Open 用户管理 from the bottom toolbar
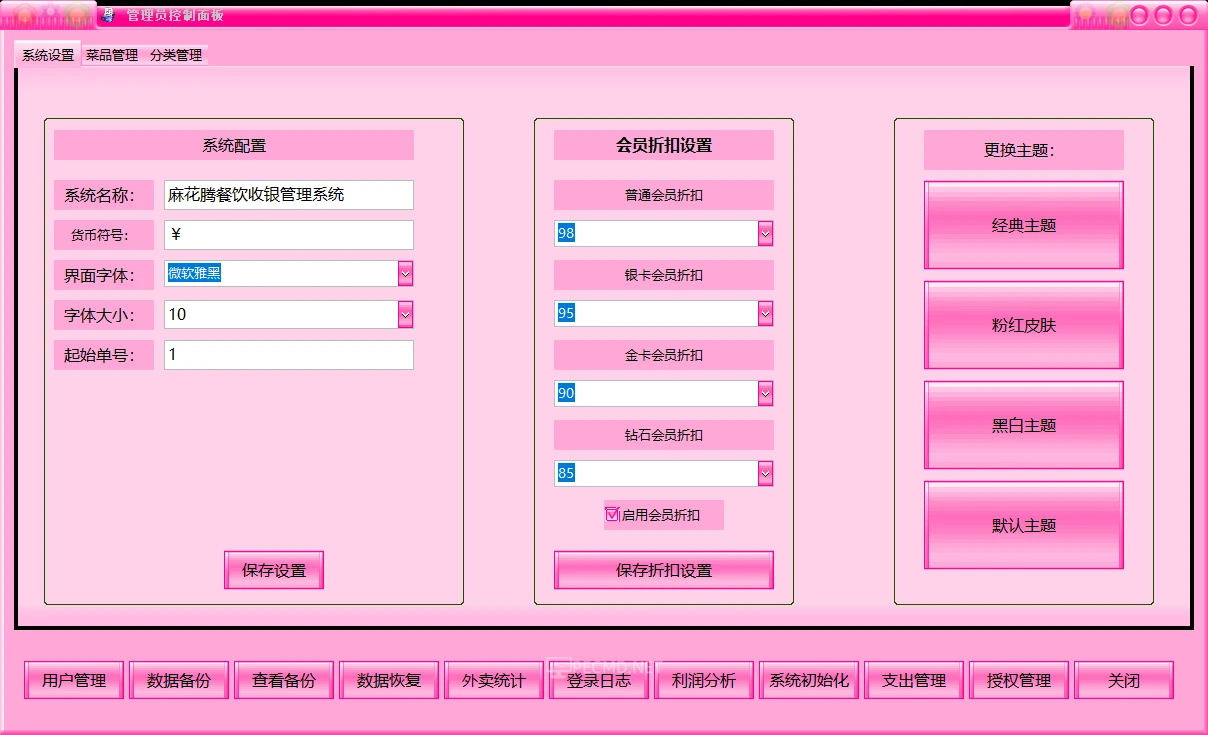This screenshot has height=735, width=1208. [x=73, y=680]
